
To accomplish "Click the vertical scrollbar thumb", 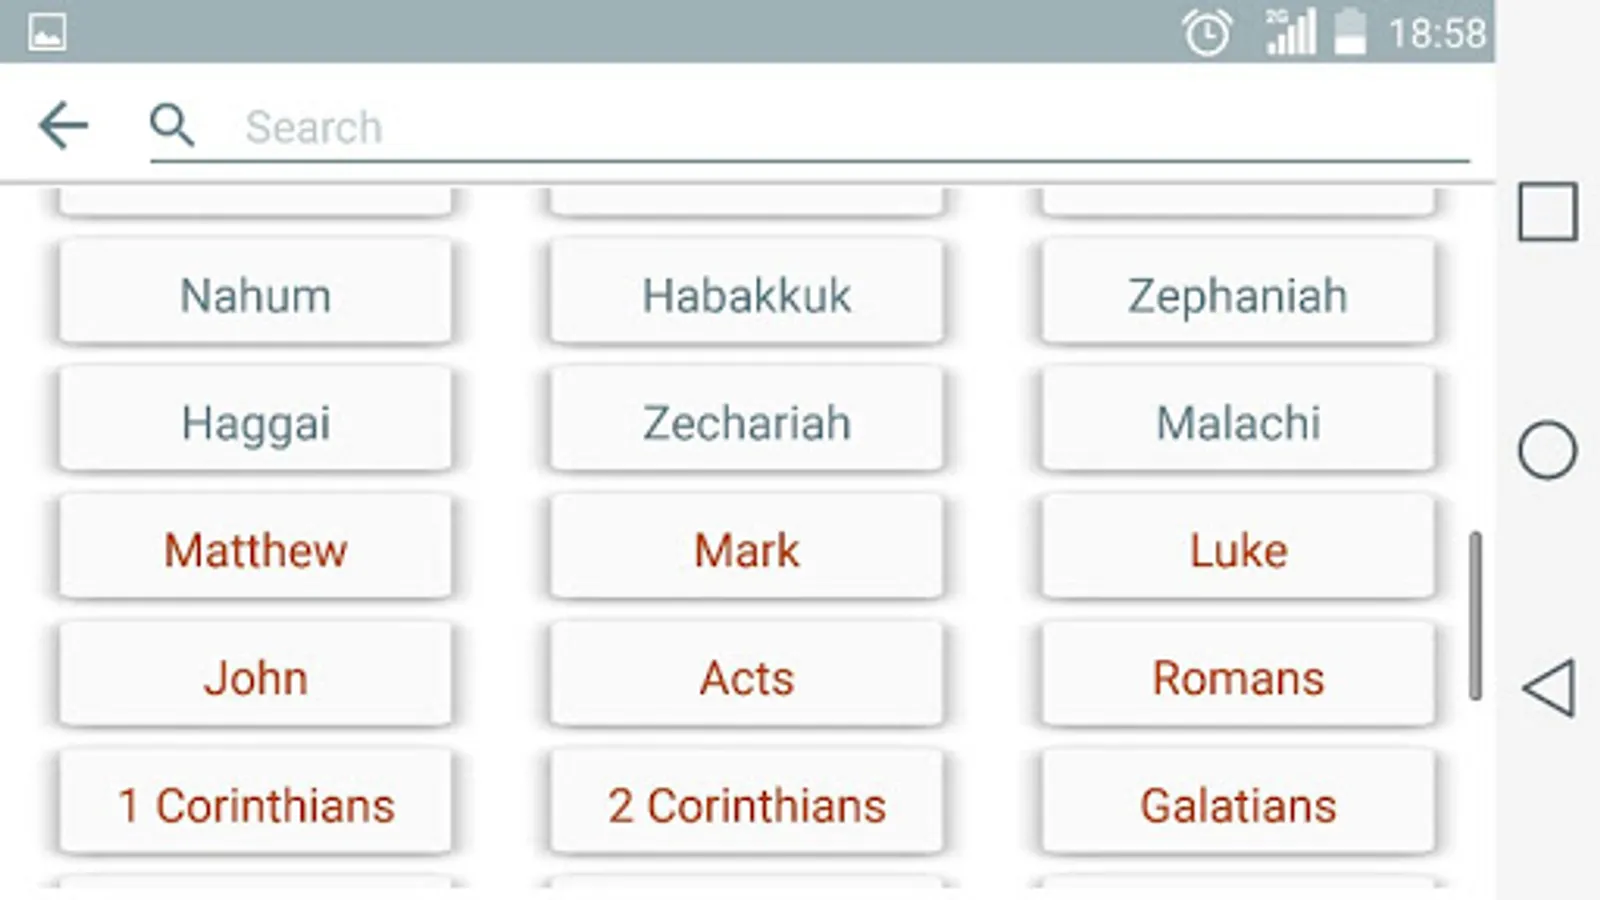I will (x=1475, y=615).
